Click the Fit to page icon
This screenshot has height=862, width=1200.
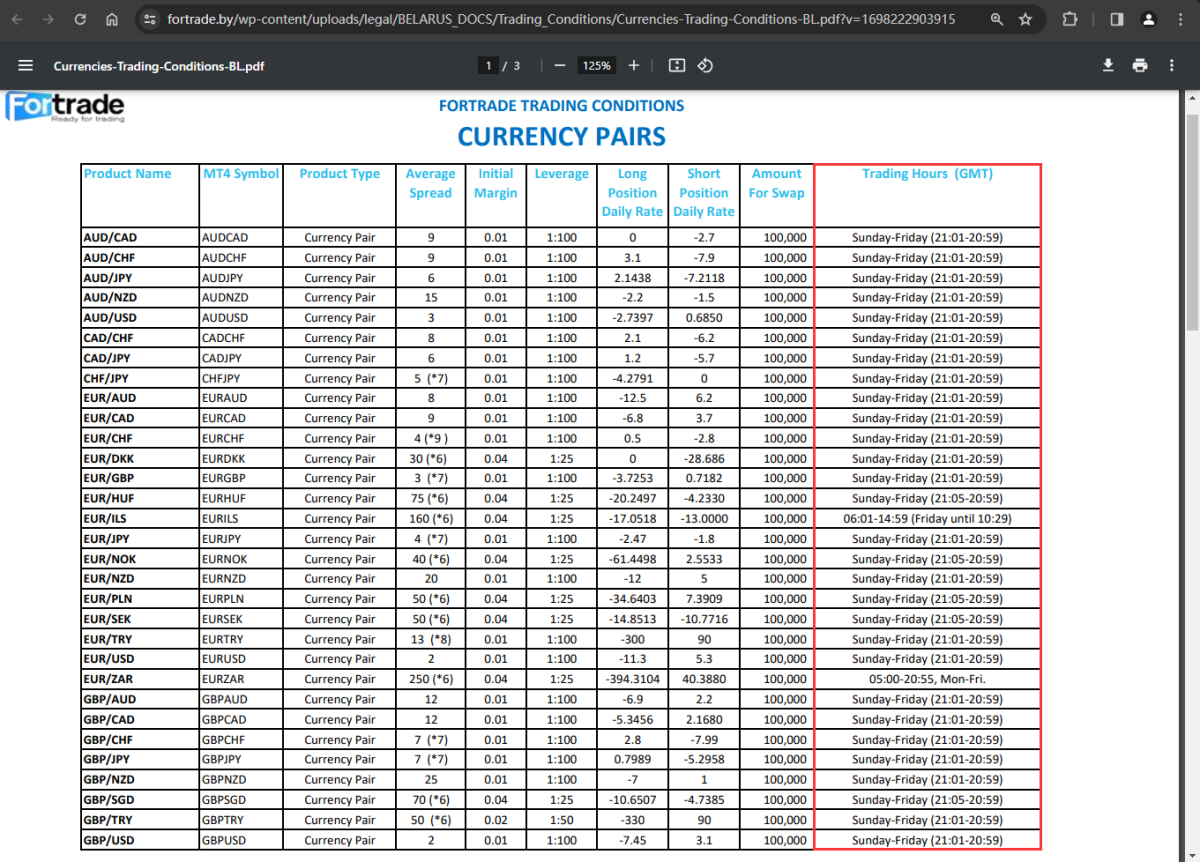click(677, 66)
